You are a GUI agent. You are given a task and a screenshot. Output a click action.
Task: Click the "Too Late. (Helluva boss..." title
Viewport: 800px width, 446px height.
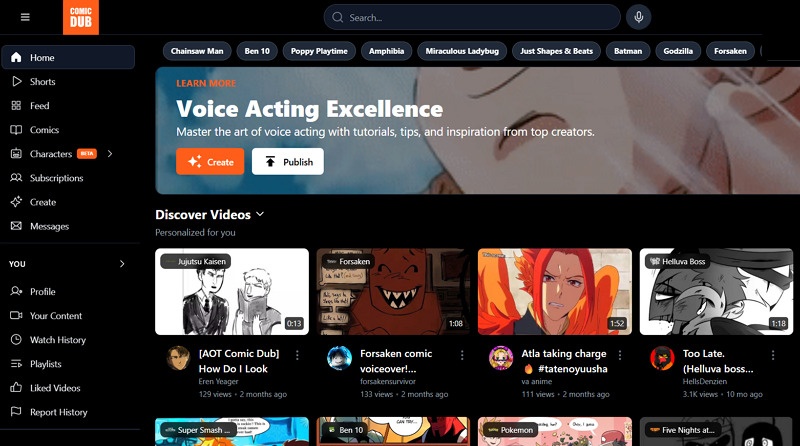(x=718, y=361)
